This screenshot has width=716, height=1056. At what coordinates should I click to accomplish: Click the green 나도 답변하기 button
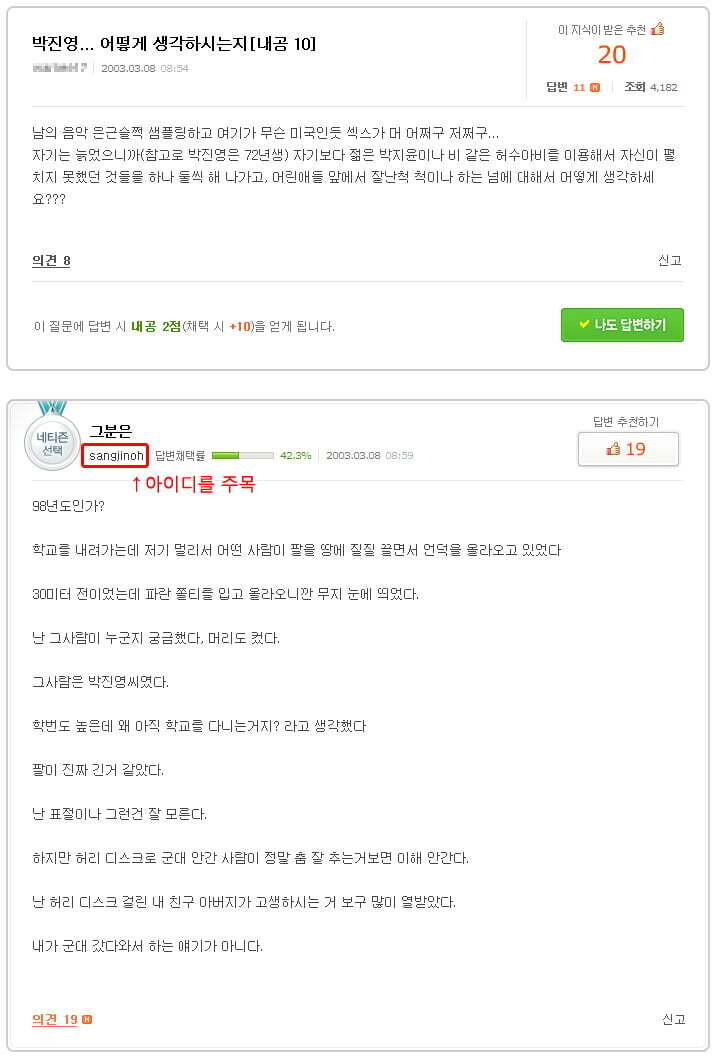(622, 325)
